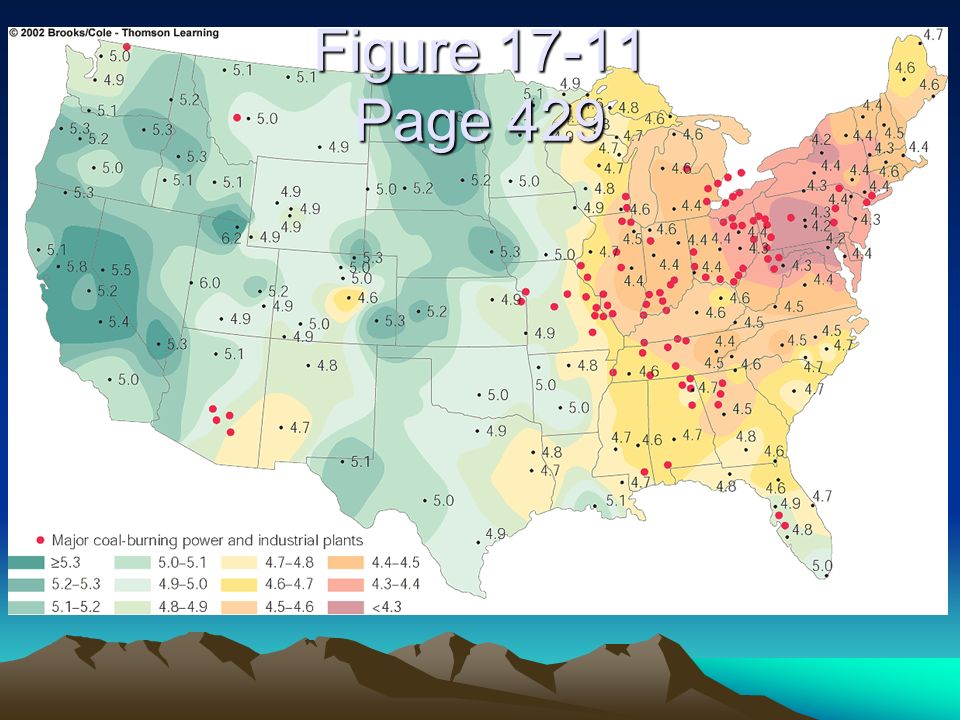Select the 5.2–5.3 legend color swatch
Viewport: 960px width, 720px height.
26,585
